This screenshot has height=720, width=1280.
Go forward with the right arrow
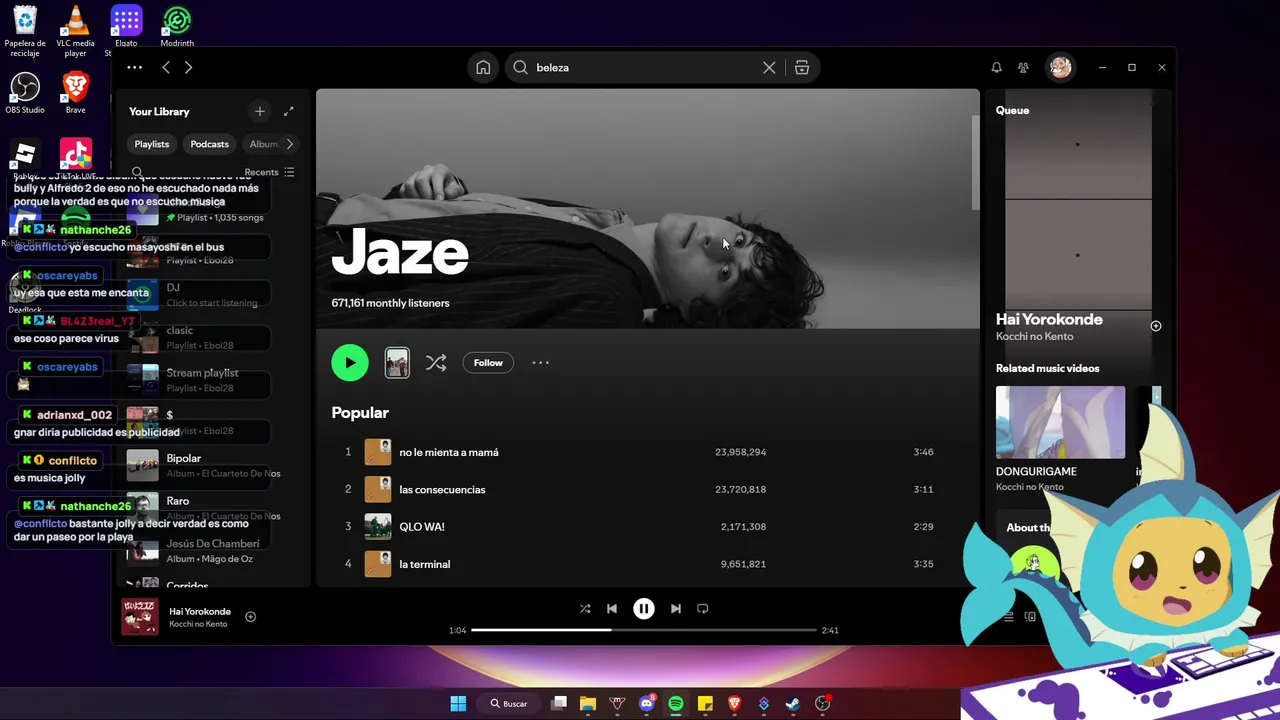[x=188, y=67]
